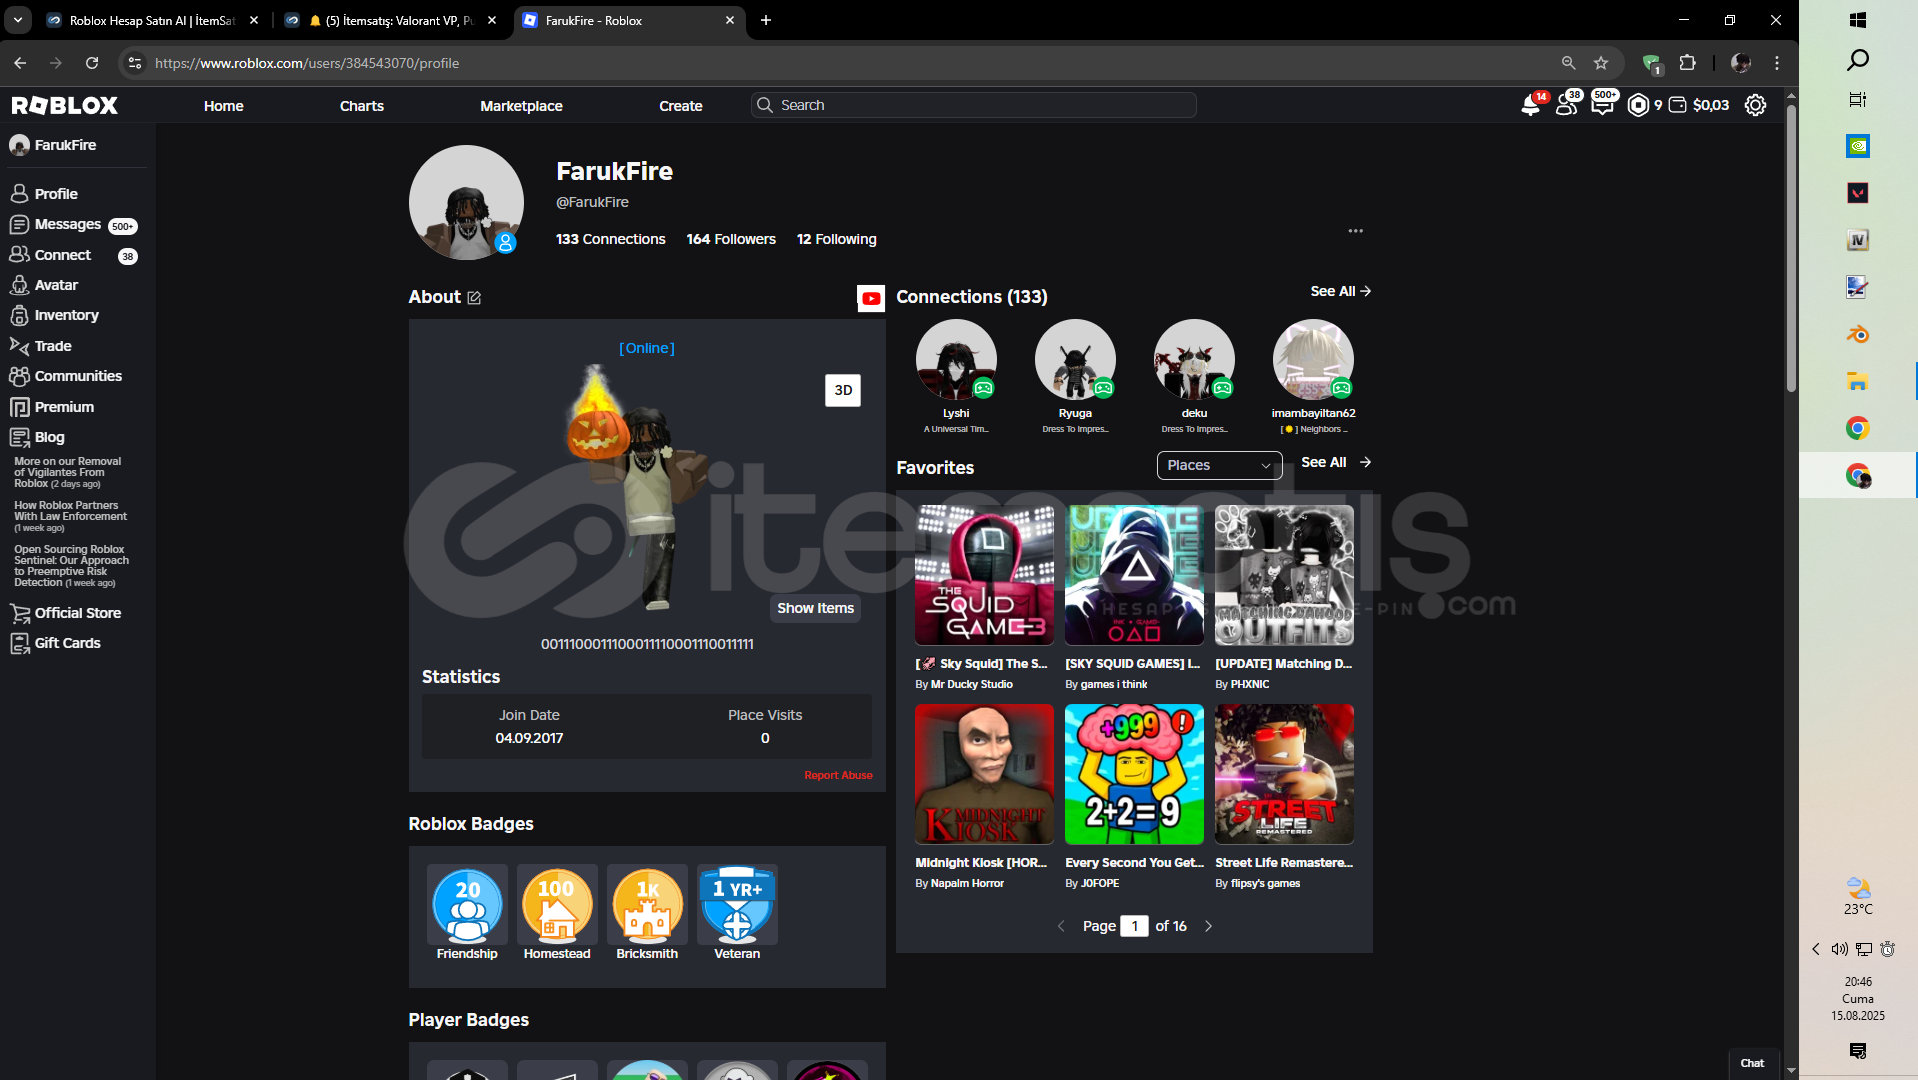This screenshot has height=1080, width=1918.
Task: Open the YouTube social link icon
Action: (871, 298)
